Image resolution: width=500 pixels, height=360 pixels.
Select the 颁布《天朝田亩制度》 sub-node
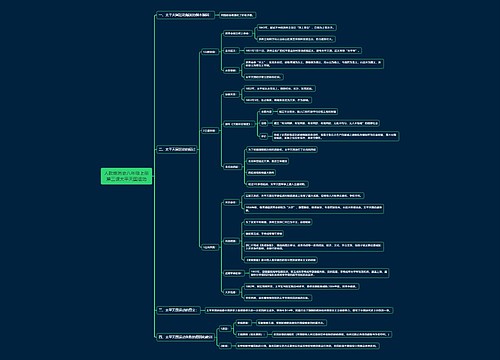238,124
